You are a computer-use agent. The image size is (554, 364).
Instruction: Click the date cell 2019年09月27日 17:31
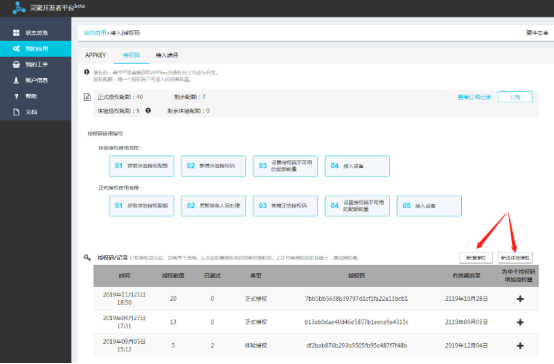click(x=124, y=322)
